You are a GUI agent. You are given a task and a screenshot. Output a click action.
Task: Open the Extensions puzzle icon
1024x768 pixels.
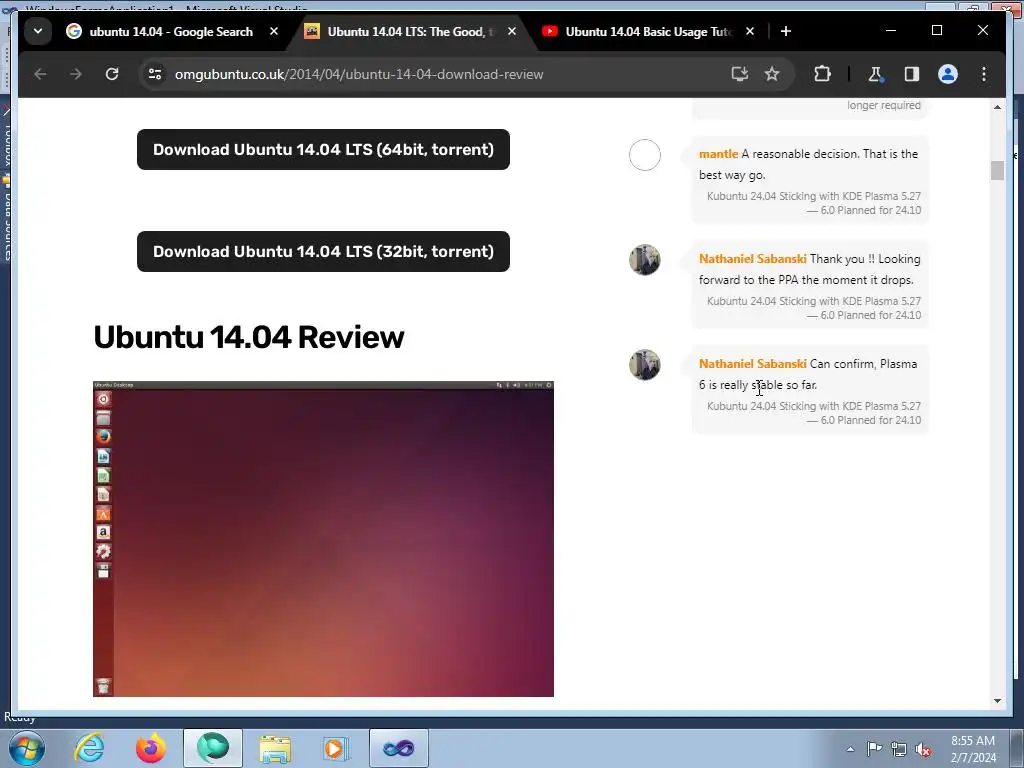coord(822,74)
